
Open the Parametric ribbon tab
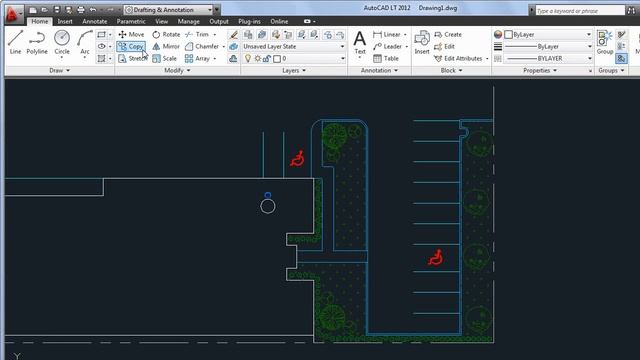(x=131, y=21)
